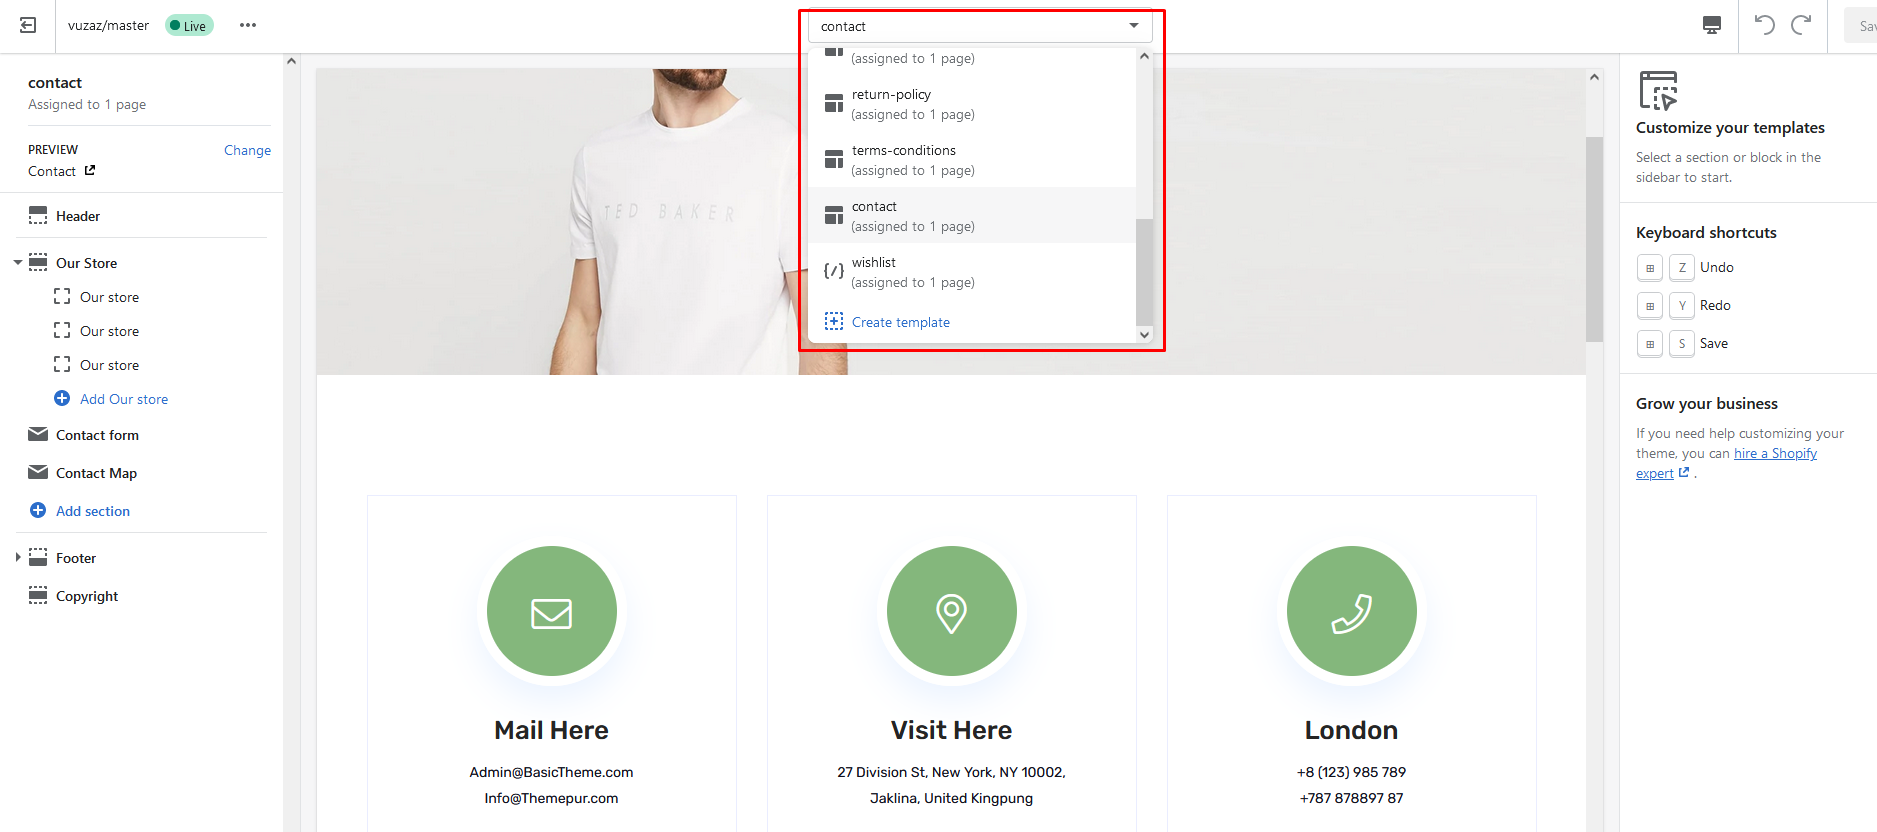Click Create template link
The width and height of the screenshot is (1877, 832).
900,322
